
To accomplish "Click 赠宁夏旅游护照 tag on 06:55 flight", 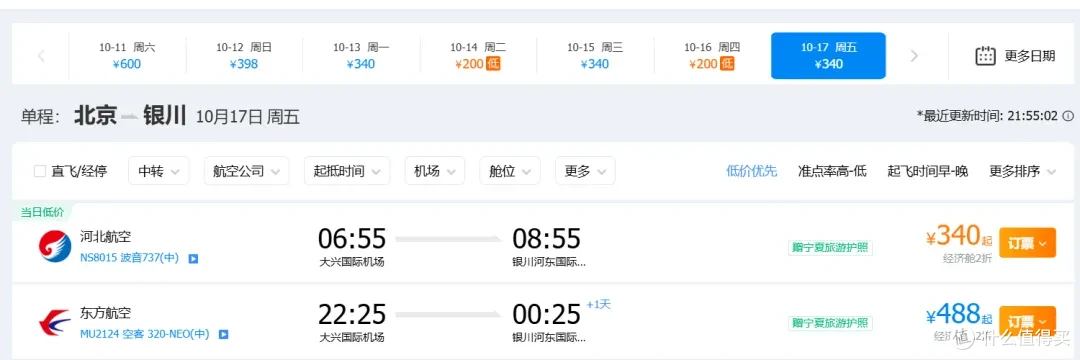I will click(x=831, y=248).
